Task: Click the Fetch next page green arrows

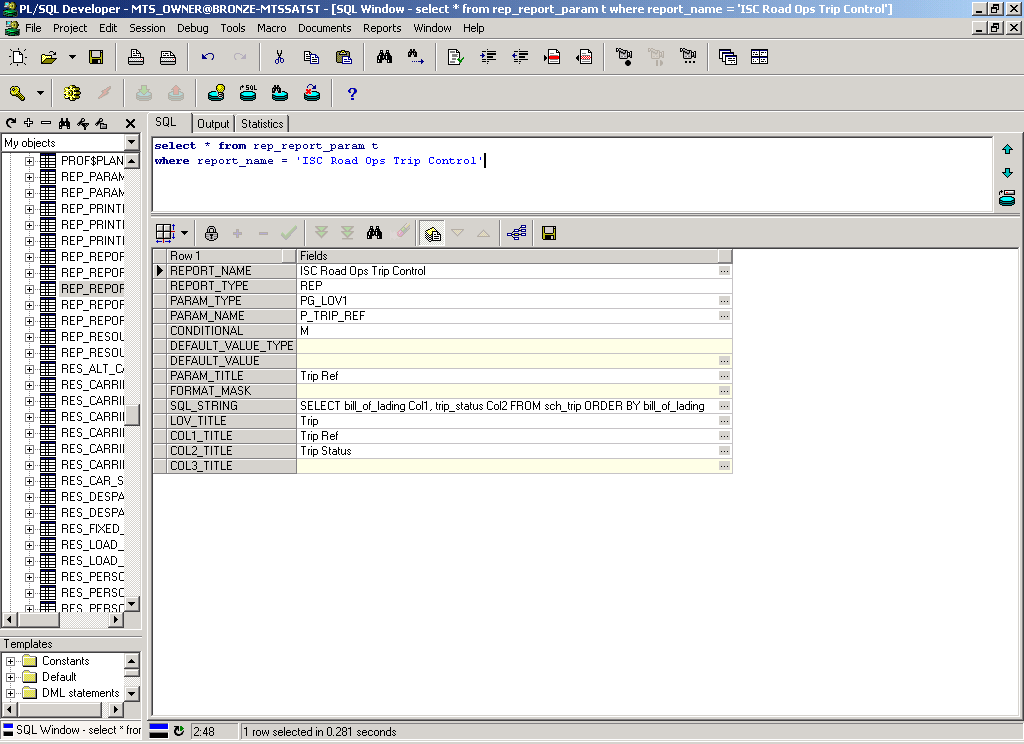Action: point(321,233)
